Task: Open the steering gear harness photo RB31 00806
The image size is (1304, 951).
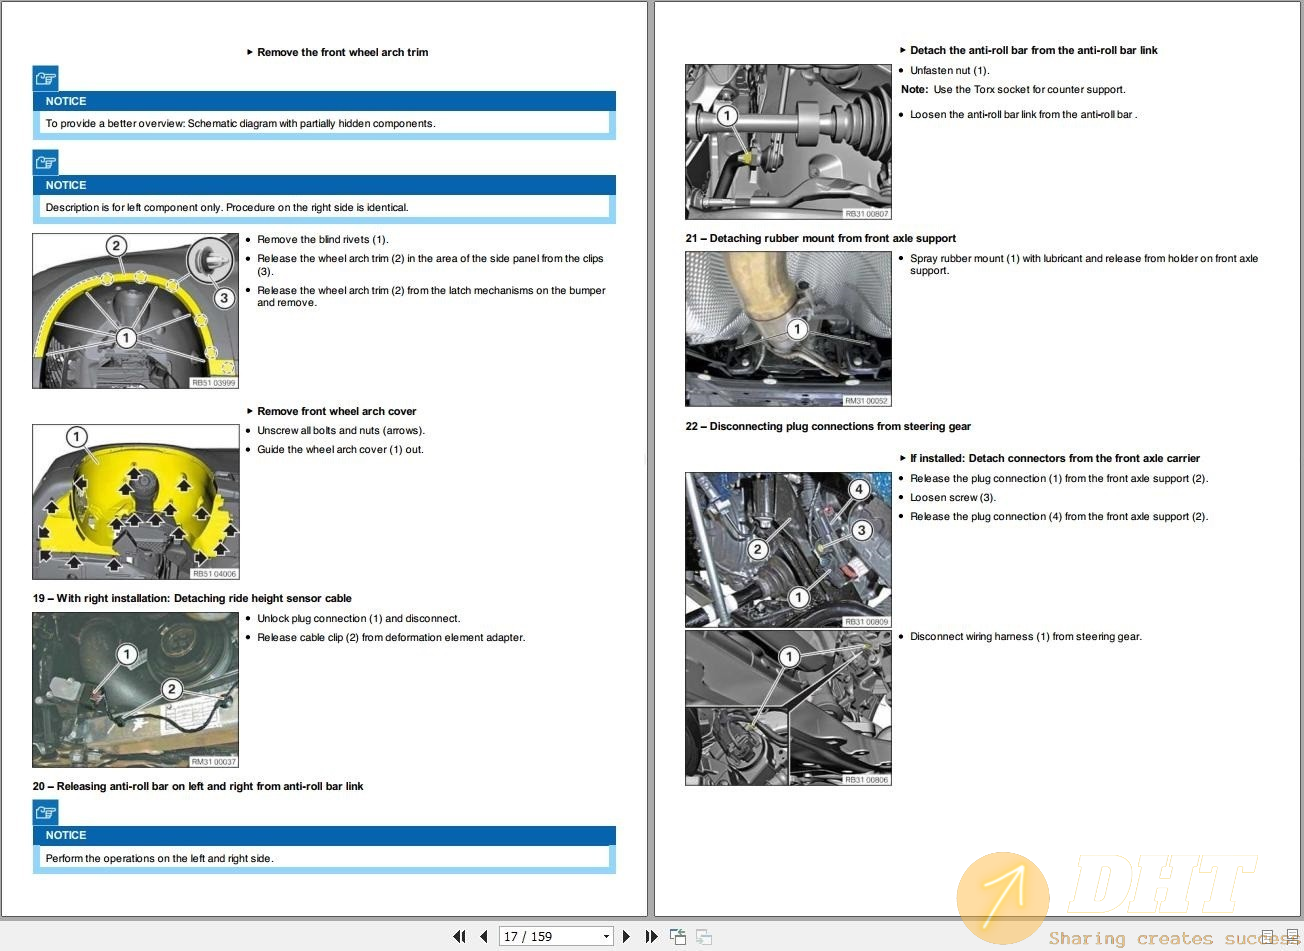Action: 788,708
